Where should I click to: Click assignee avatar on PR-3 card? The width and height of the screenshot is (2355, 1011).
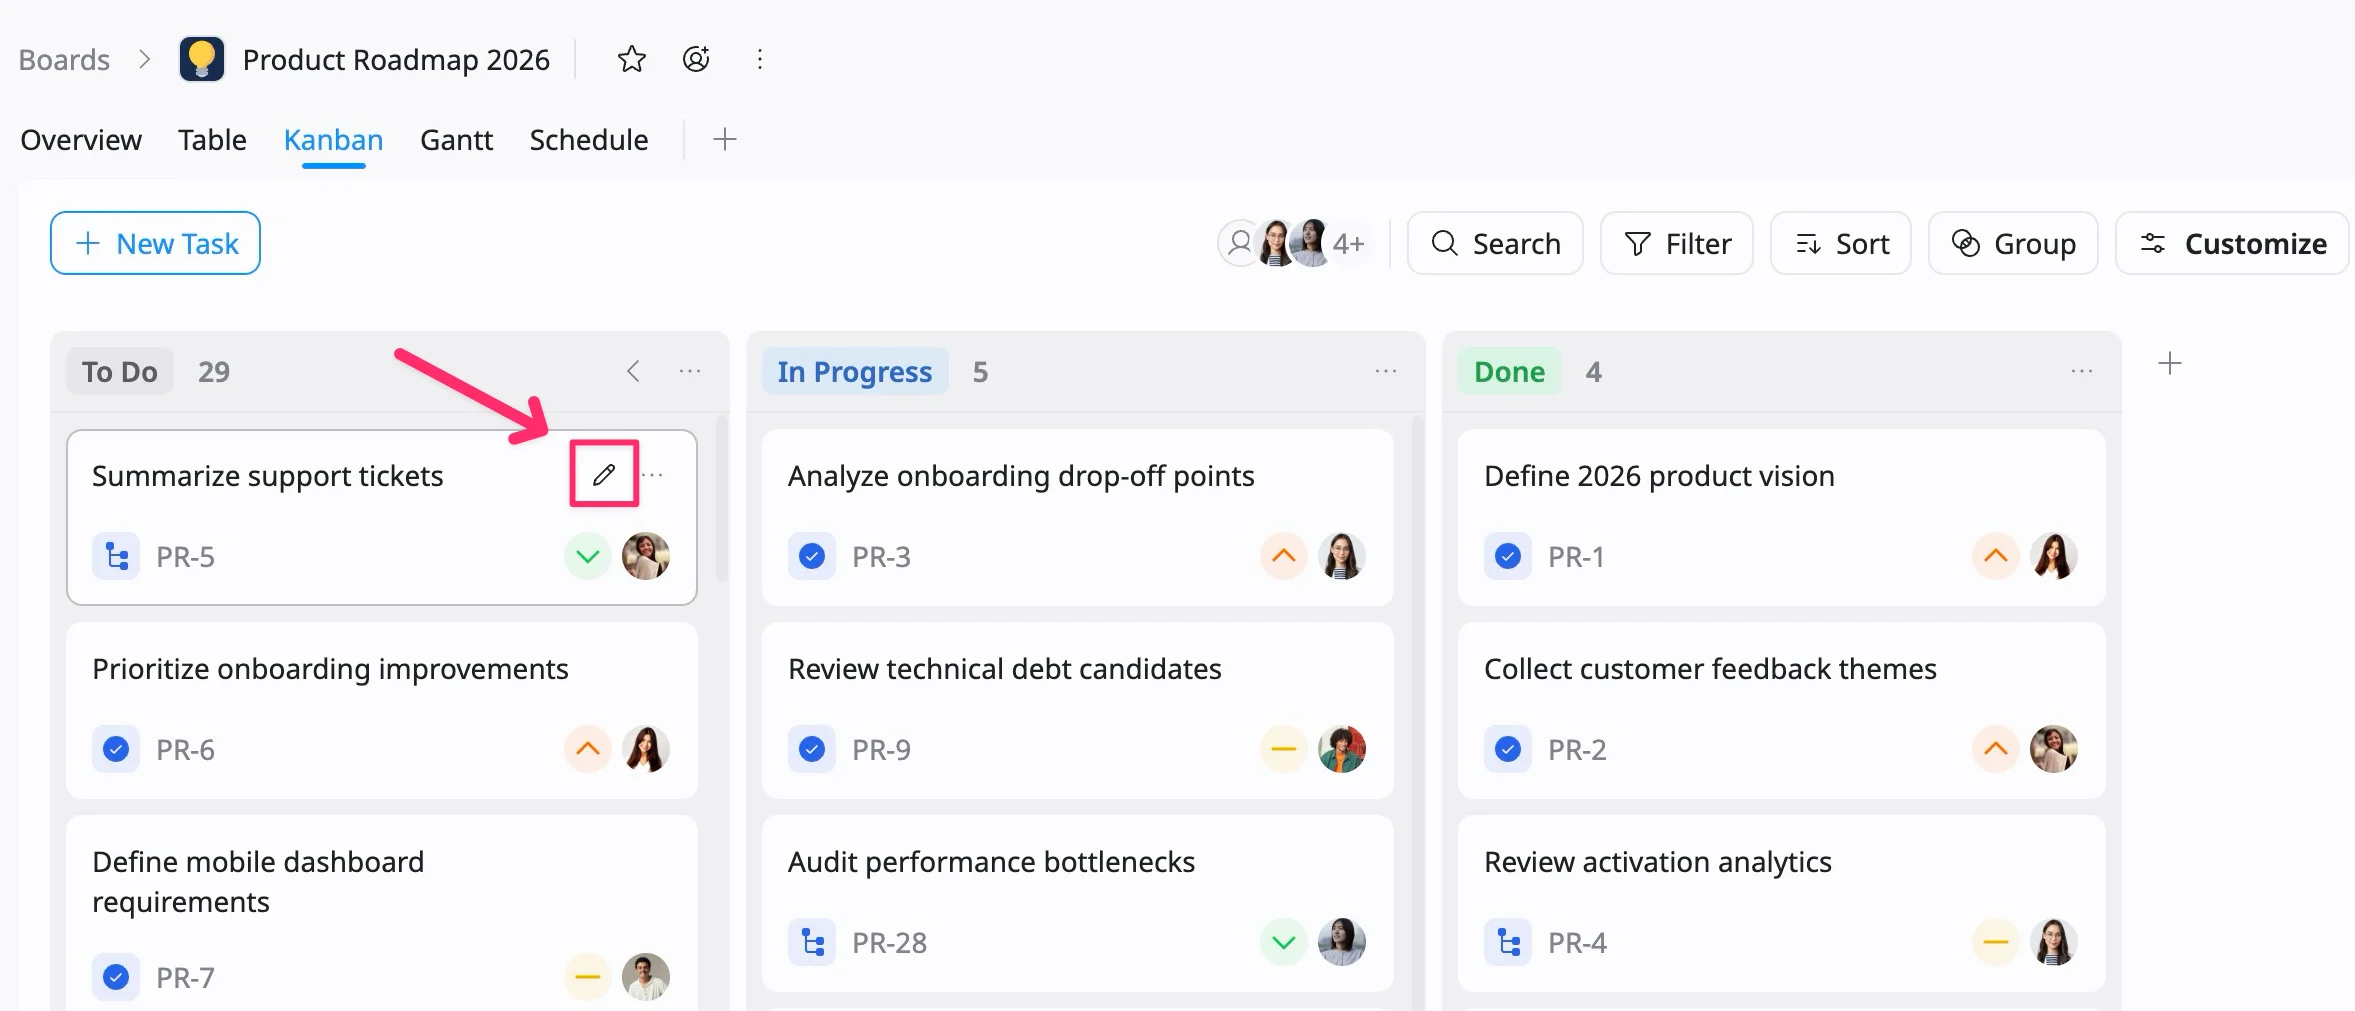1342,556
